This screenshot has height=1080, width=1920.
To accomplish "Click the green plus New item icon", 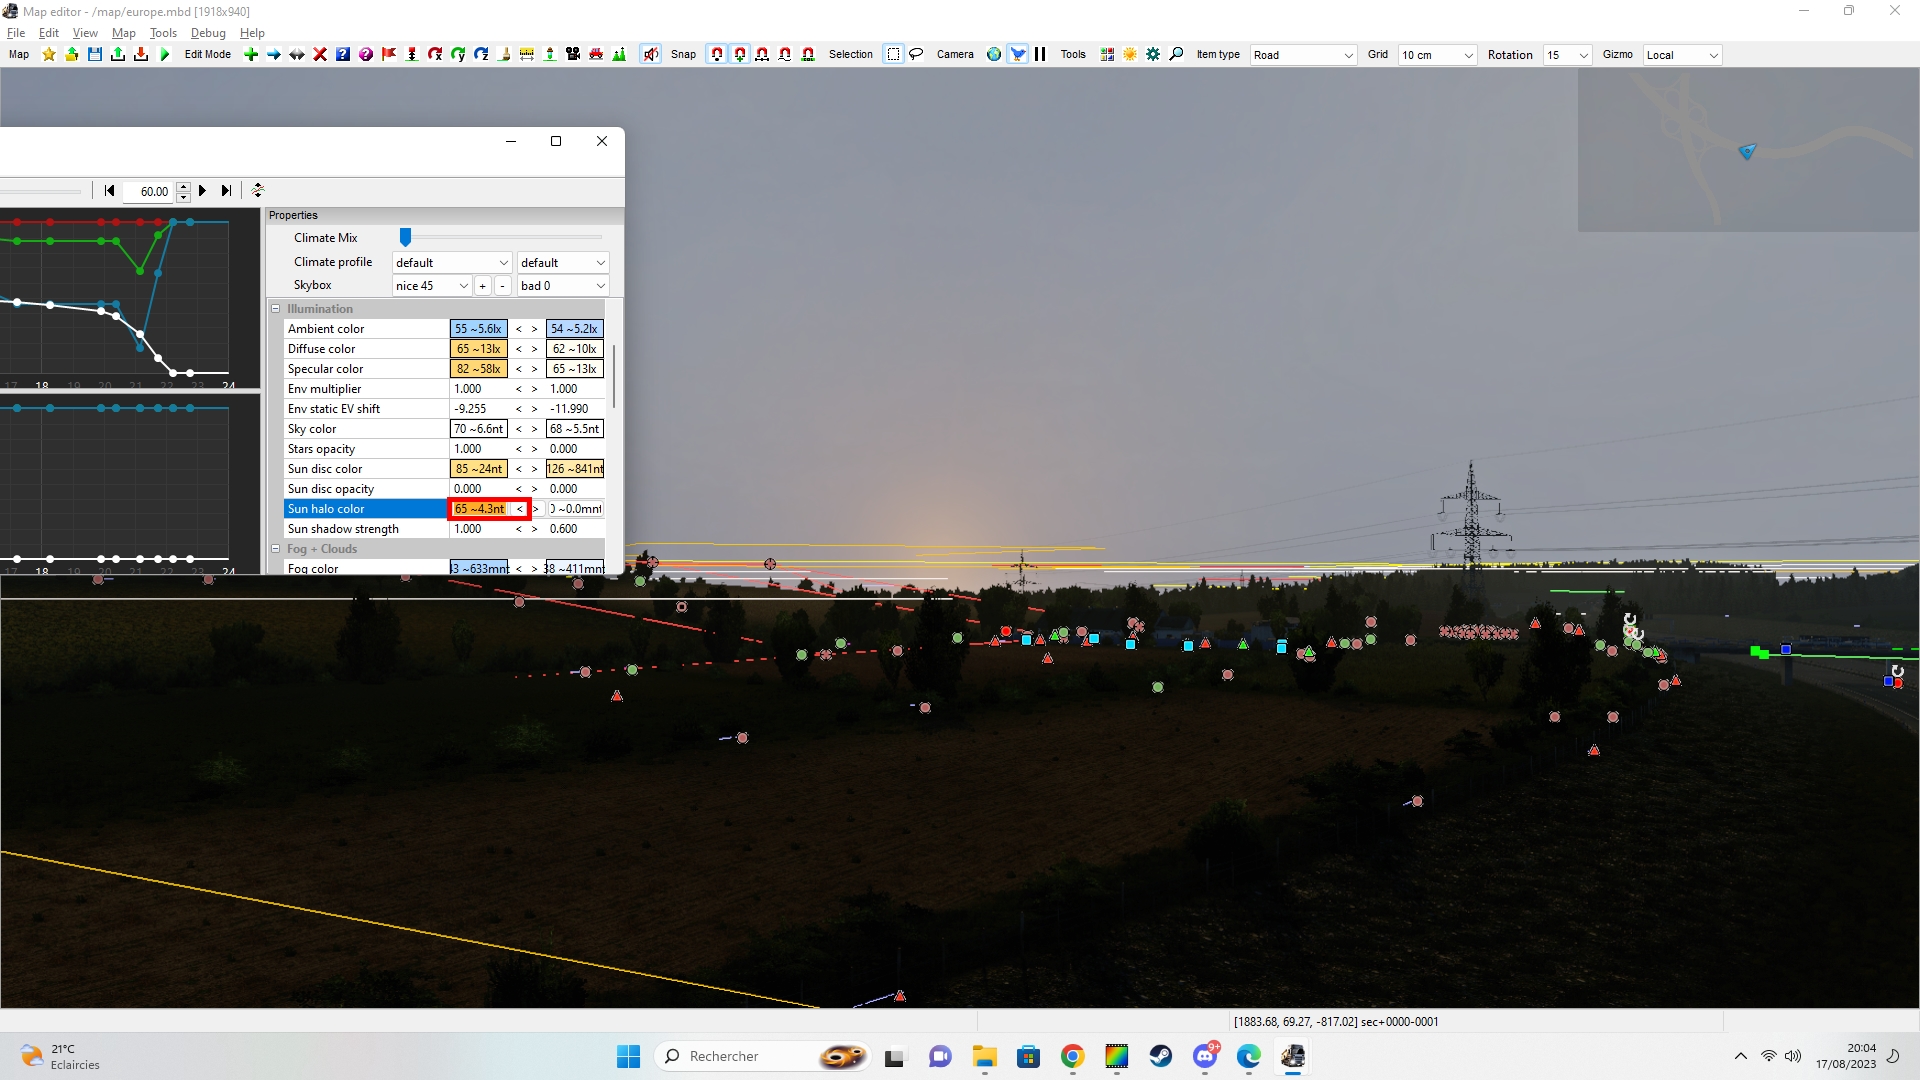I will [251, 55].
